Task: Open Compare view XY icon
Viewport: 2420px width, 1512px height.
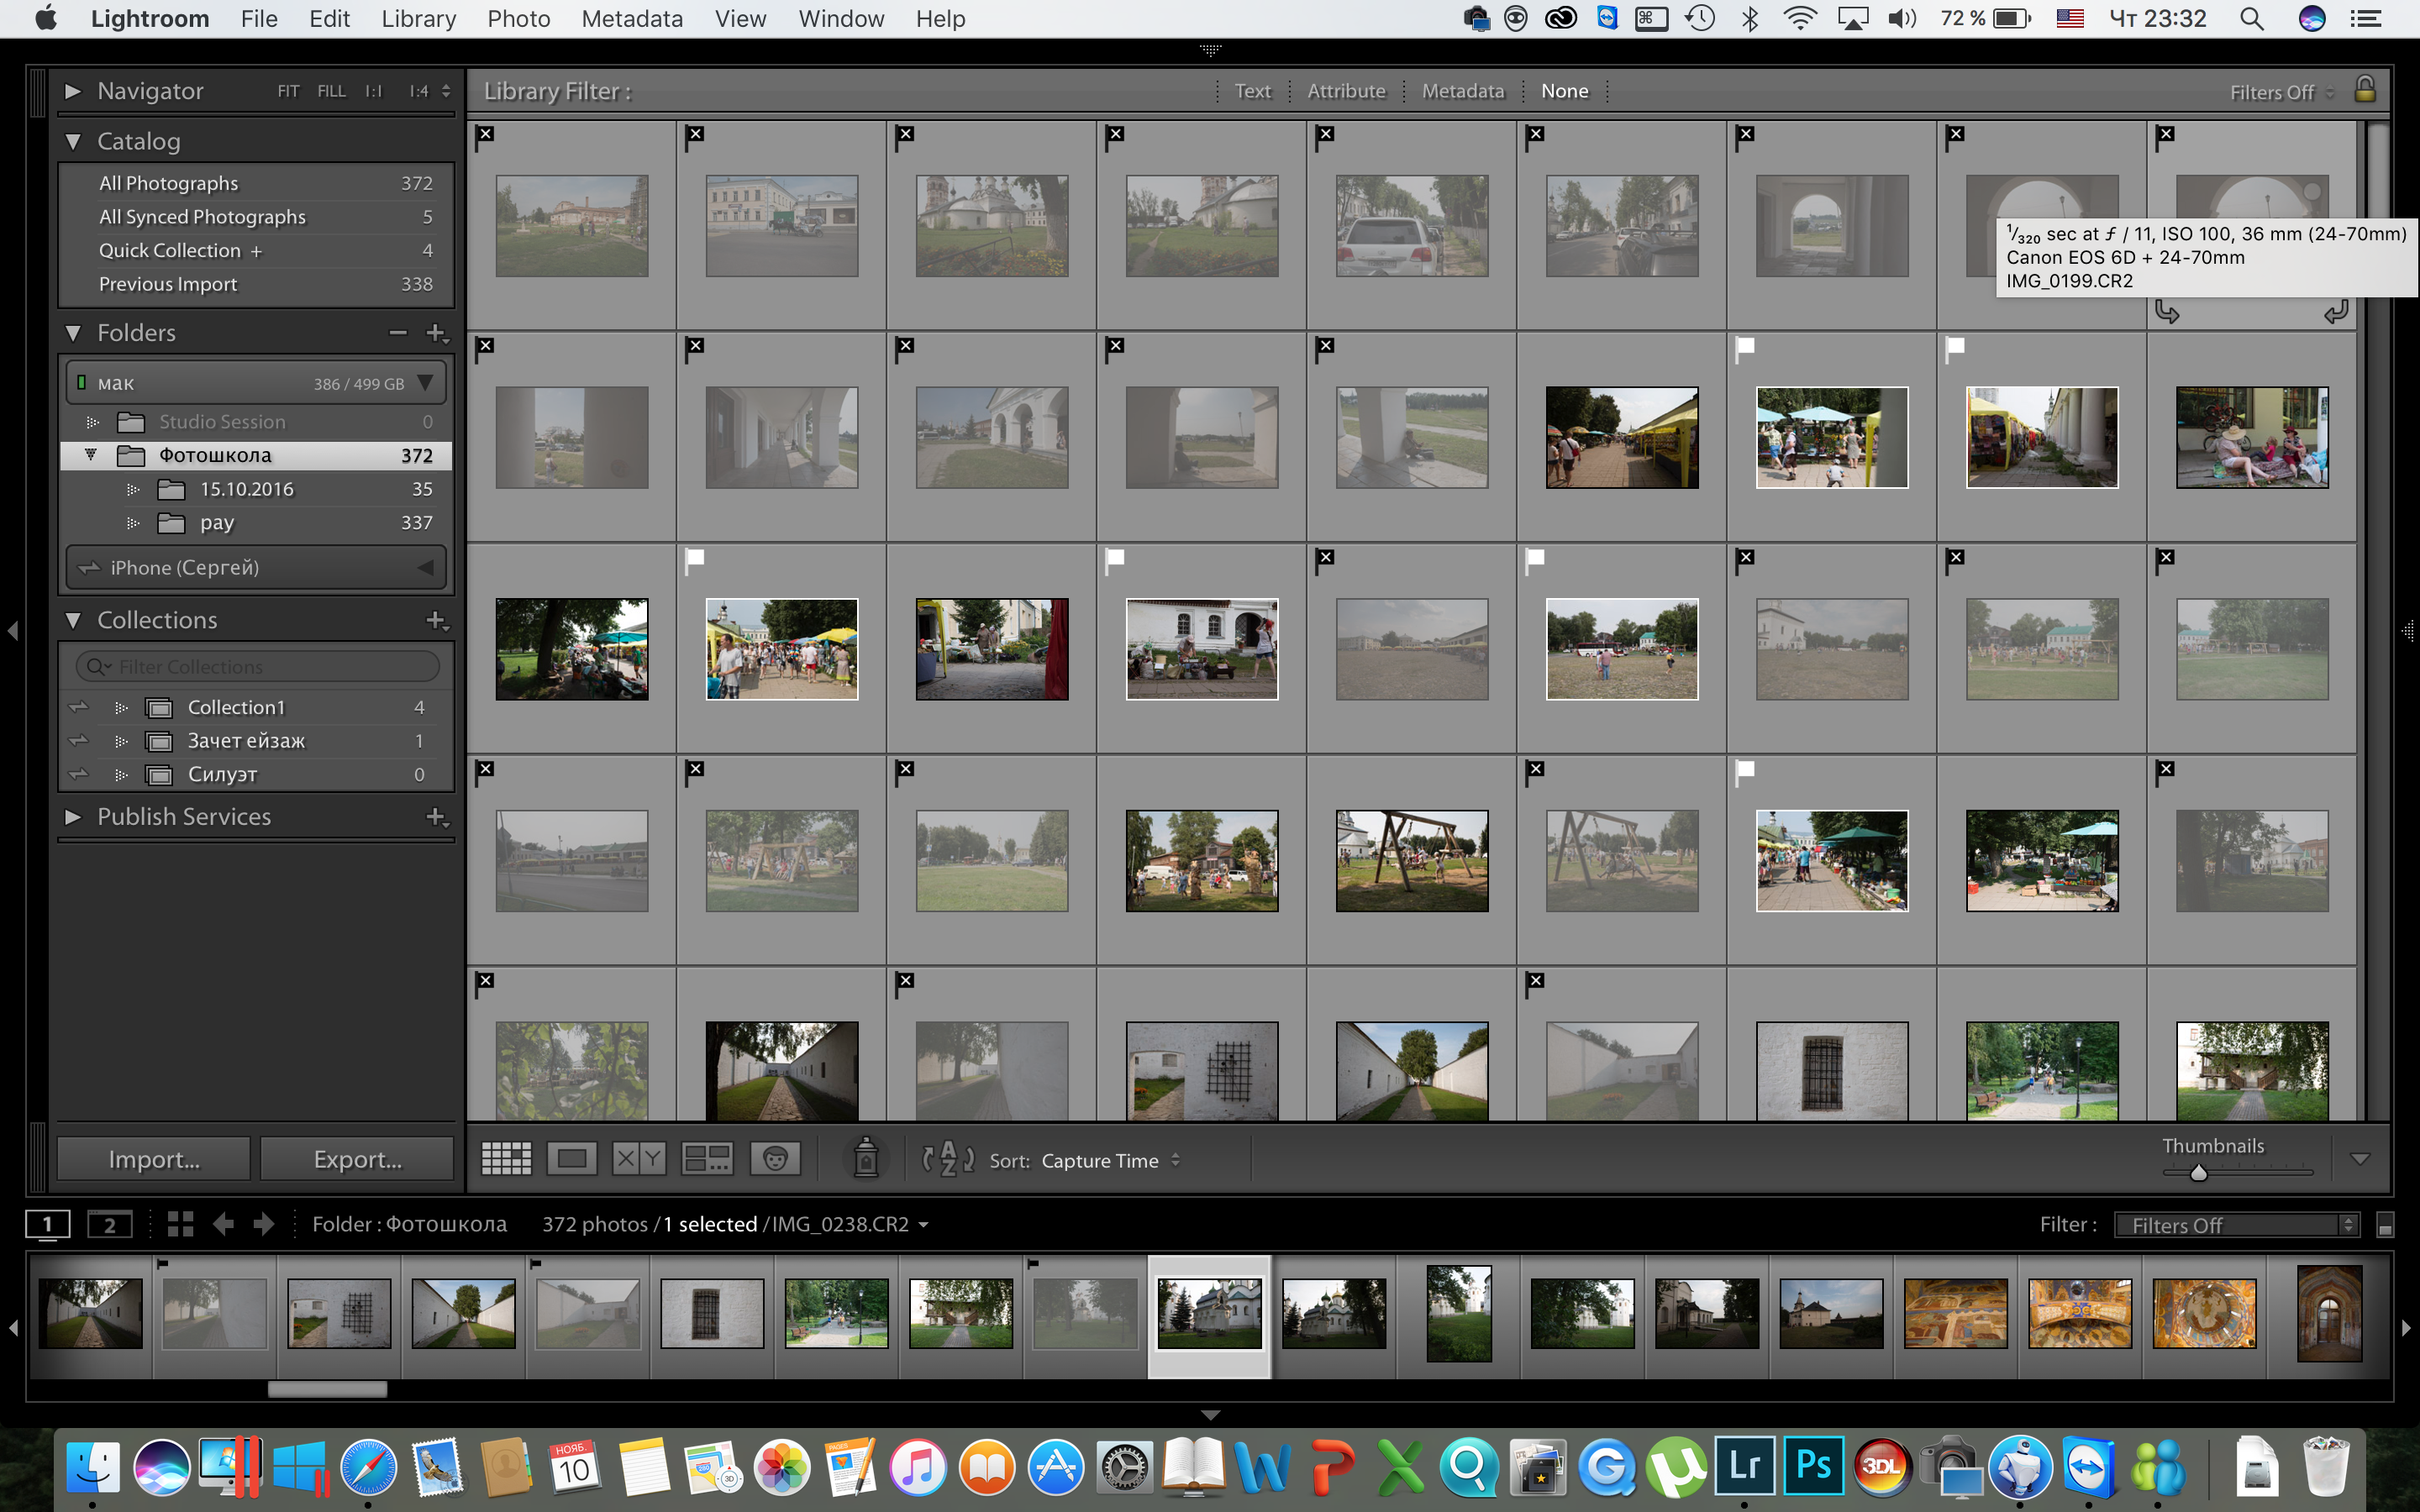Action: [639, 1159]
